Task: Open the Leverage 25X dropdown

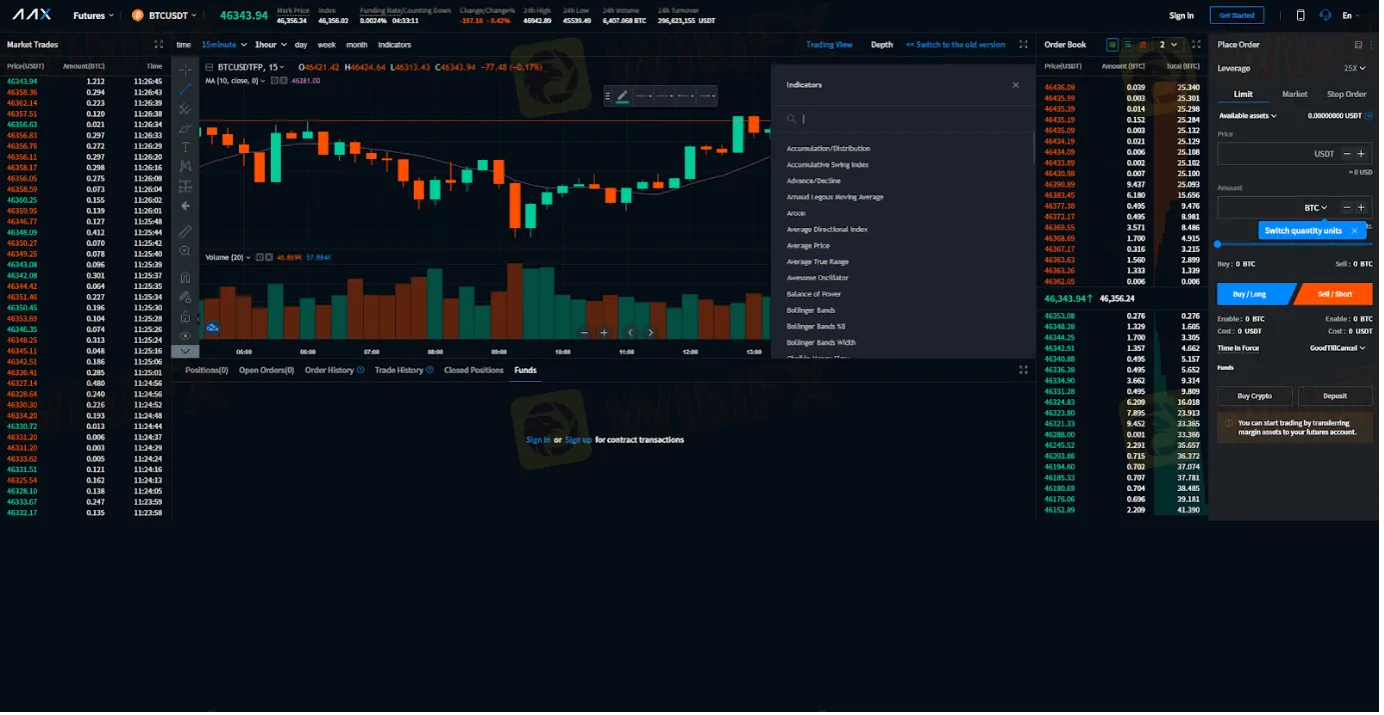Action: pyautogui.click(x=1355, y=69)
